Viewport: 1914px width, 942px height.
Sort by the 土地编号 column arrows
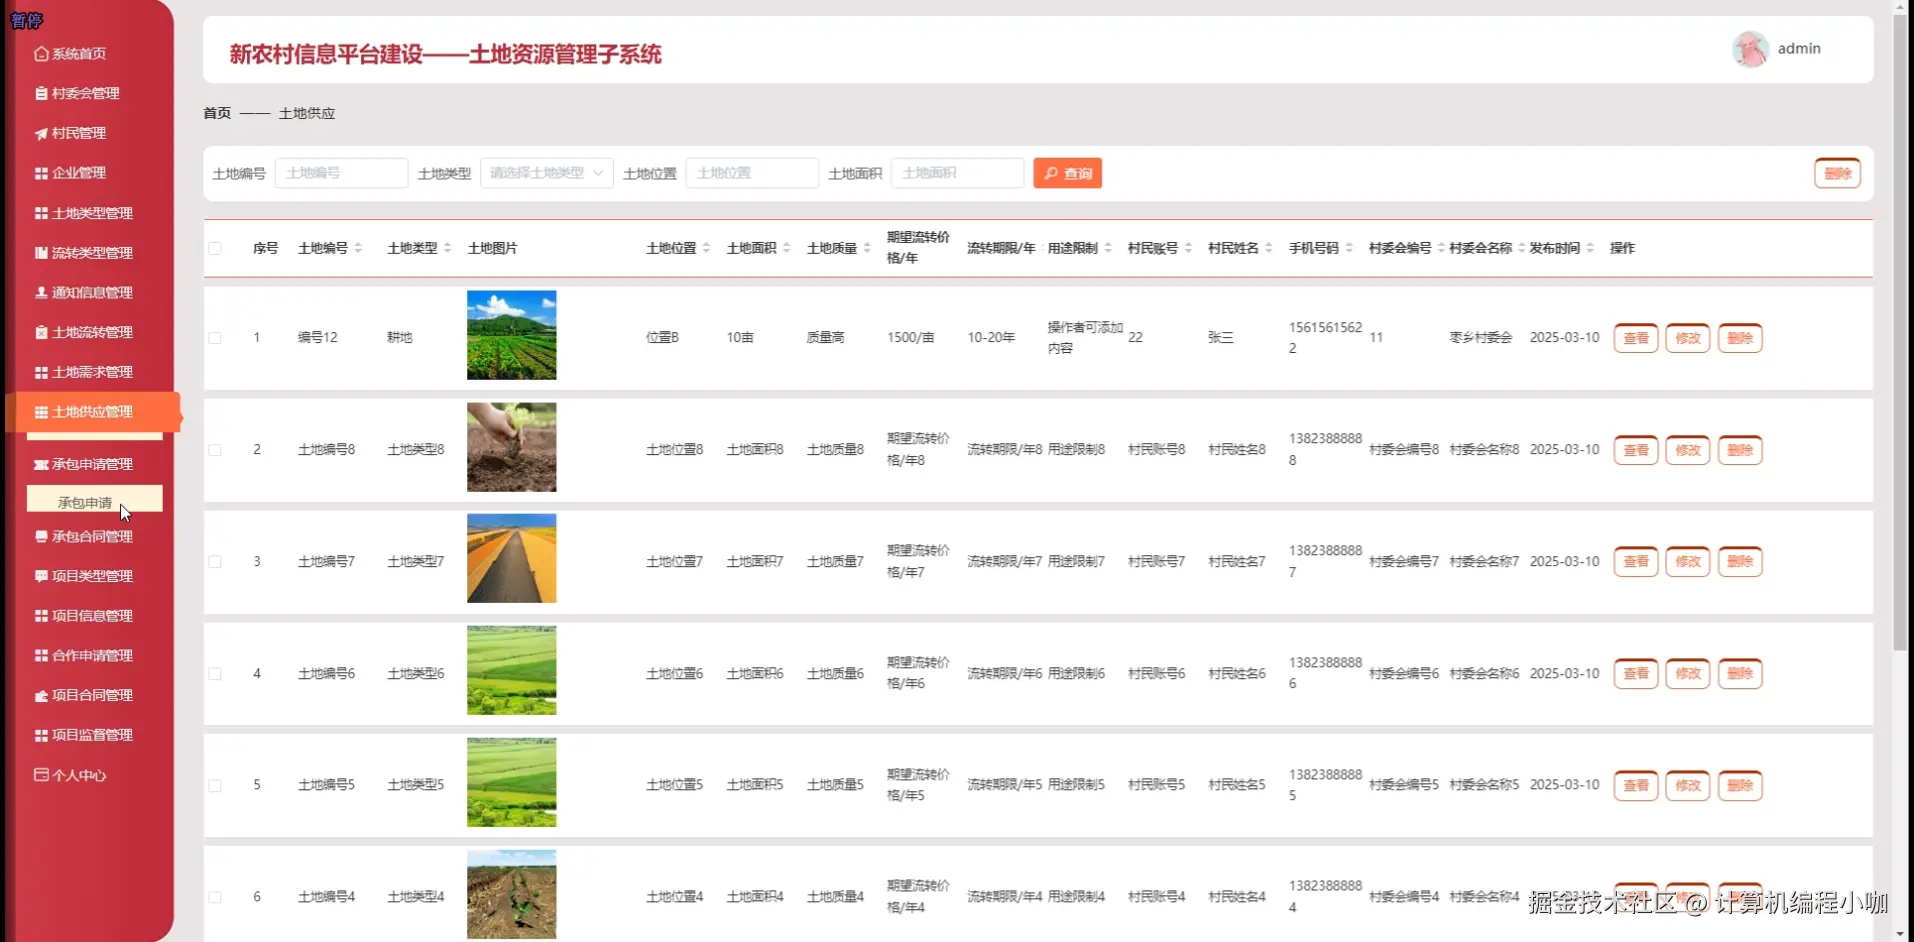358,248
